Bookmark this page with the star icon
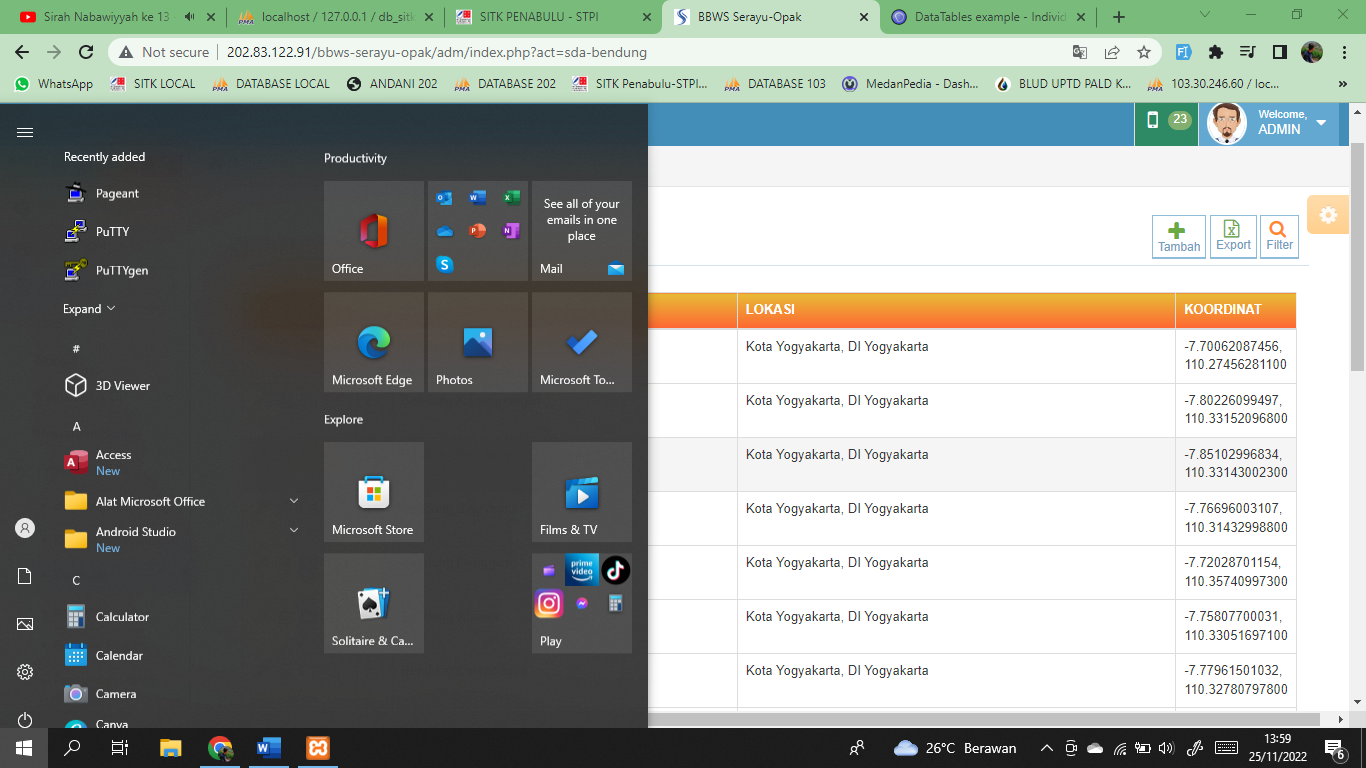Screen dimensions: 1366x768 1144,52
